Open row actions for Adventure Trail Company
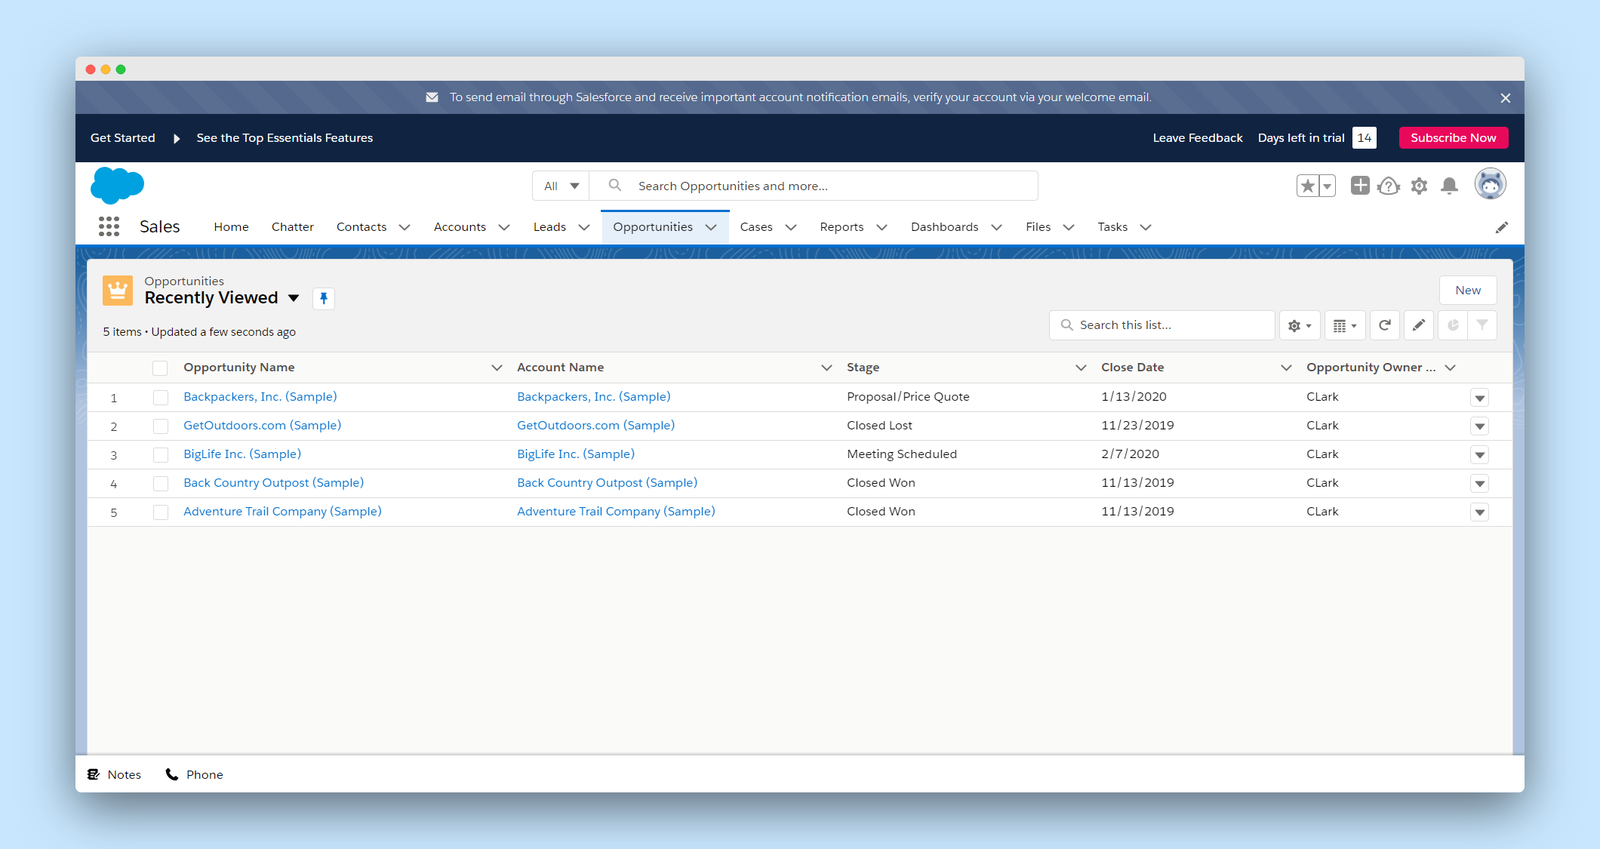Screen dimensions: 1600x849 [1480, 512]
